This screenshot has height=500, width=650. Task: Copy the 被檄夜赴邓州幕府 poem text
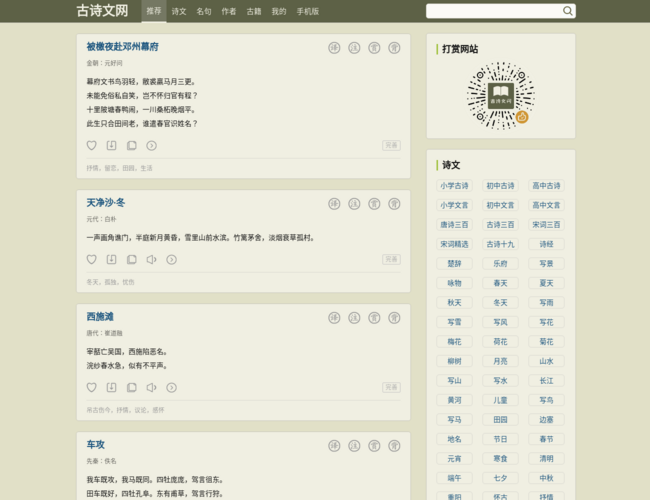pyautogui.click(x=131, y=146)
